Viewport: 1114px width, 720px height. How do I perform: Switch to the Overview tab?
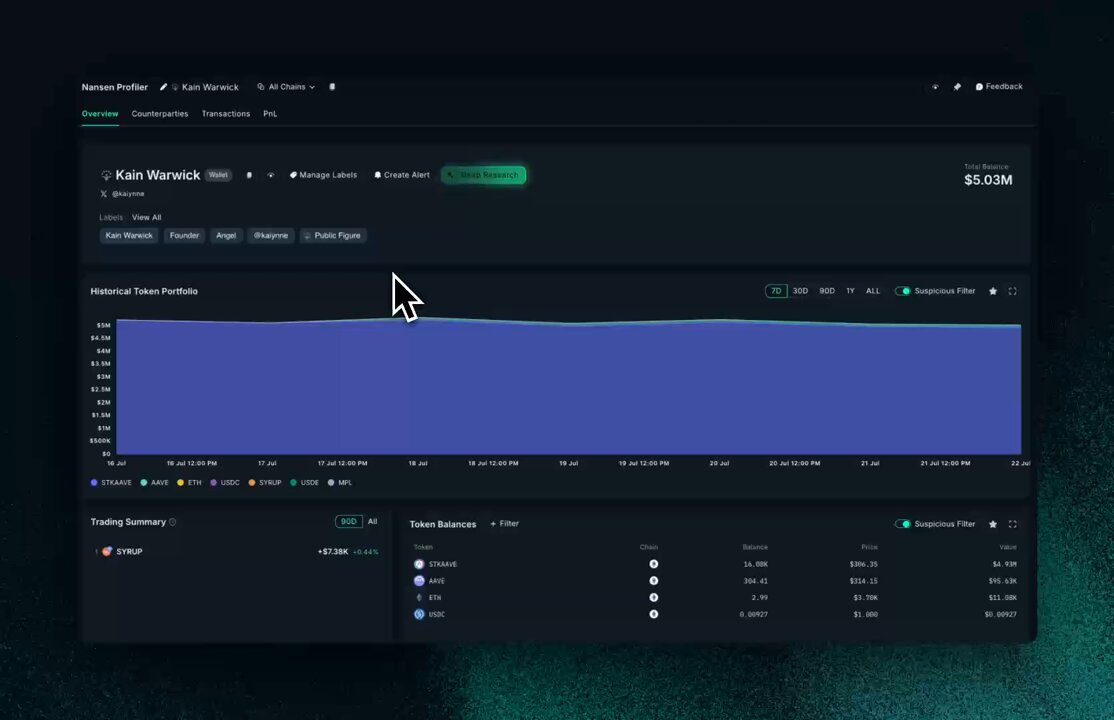pos(99,114)
